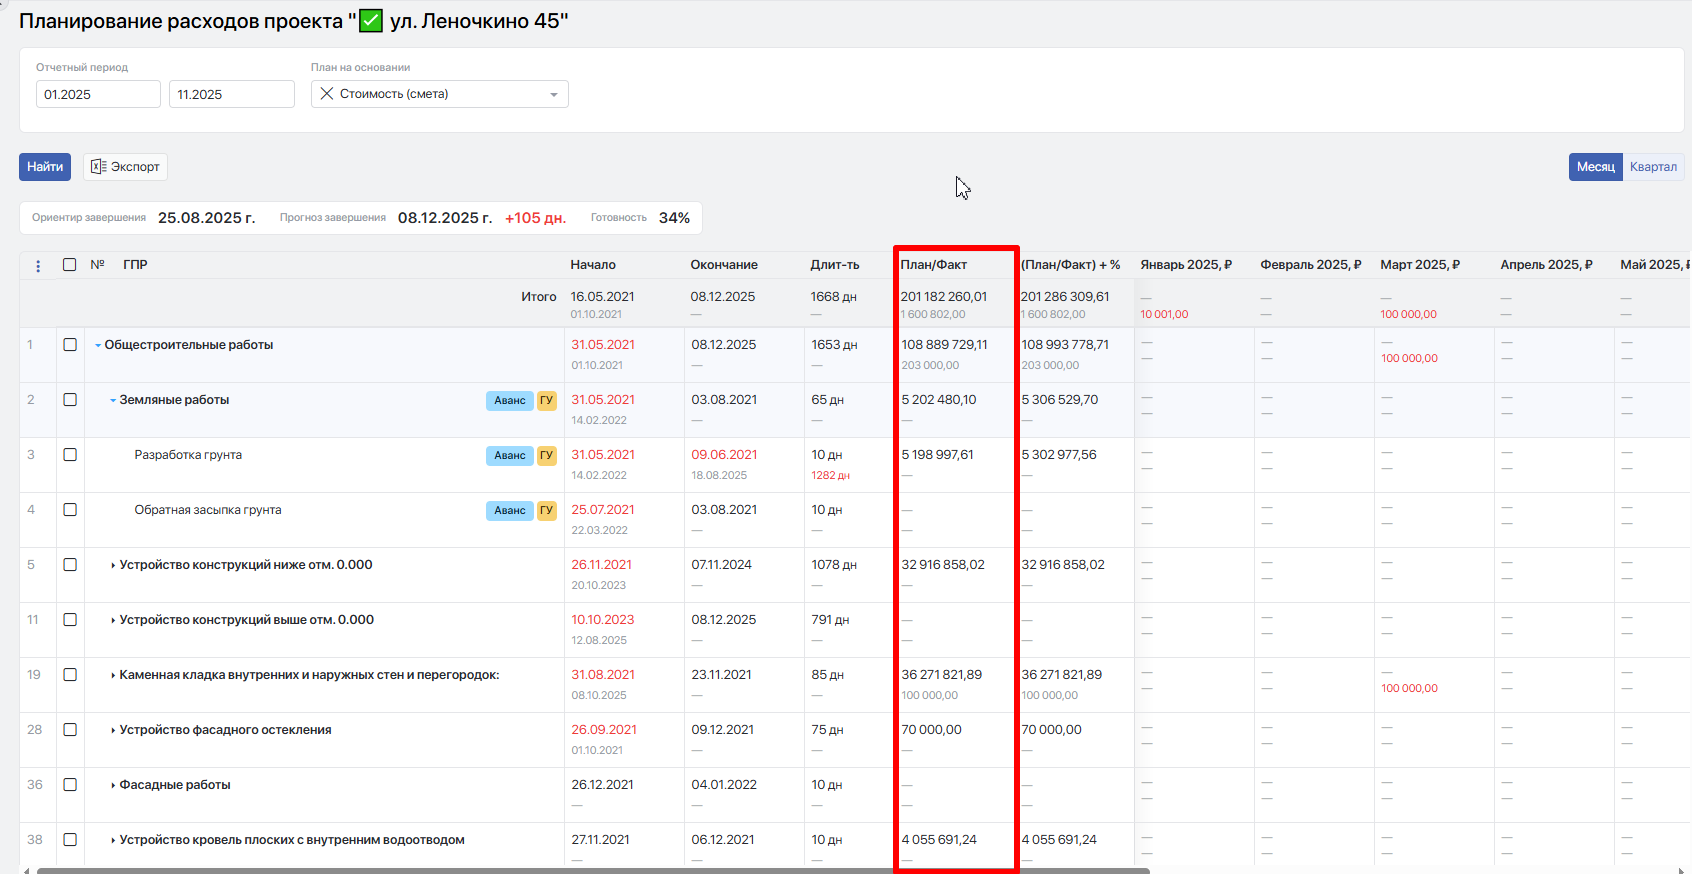Image resolution: width=1692 pixels, height=874 pixels.
Task: Clear the Стоимость (смета) selection with X
Action: [327, 94]
